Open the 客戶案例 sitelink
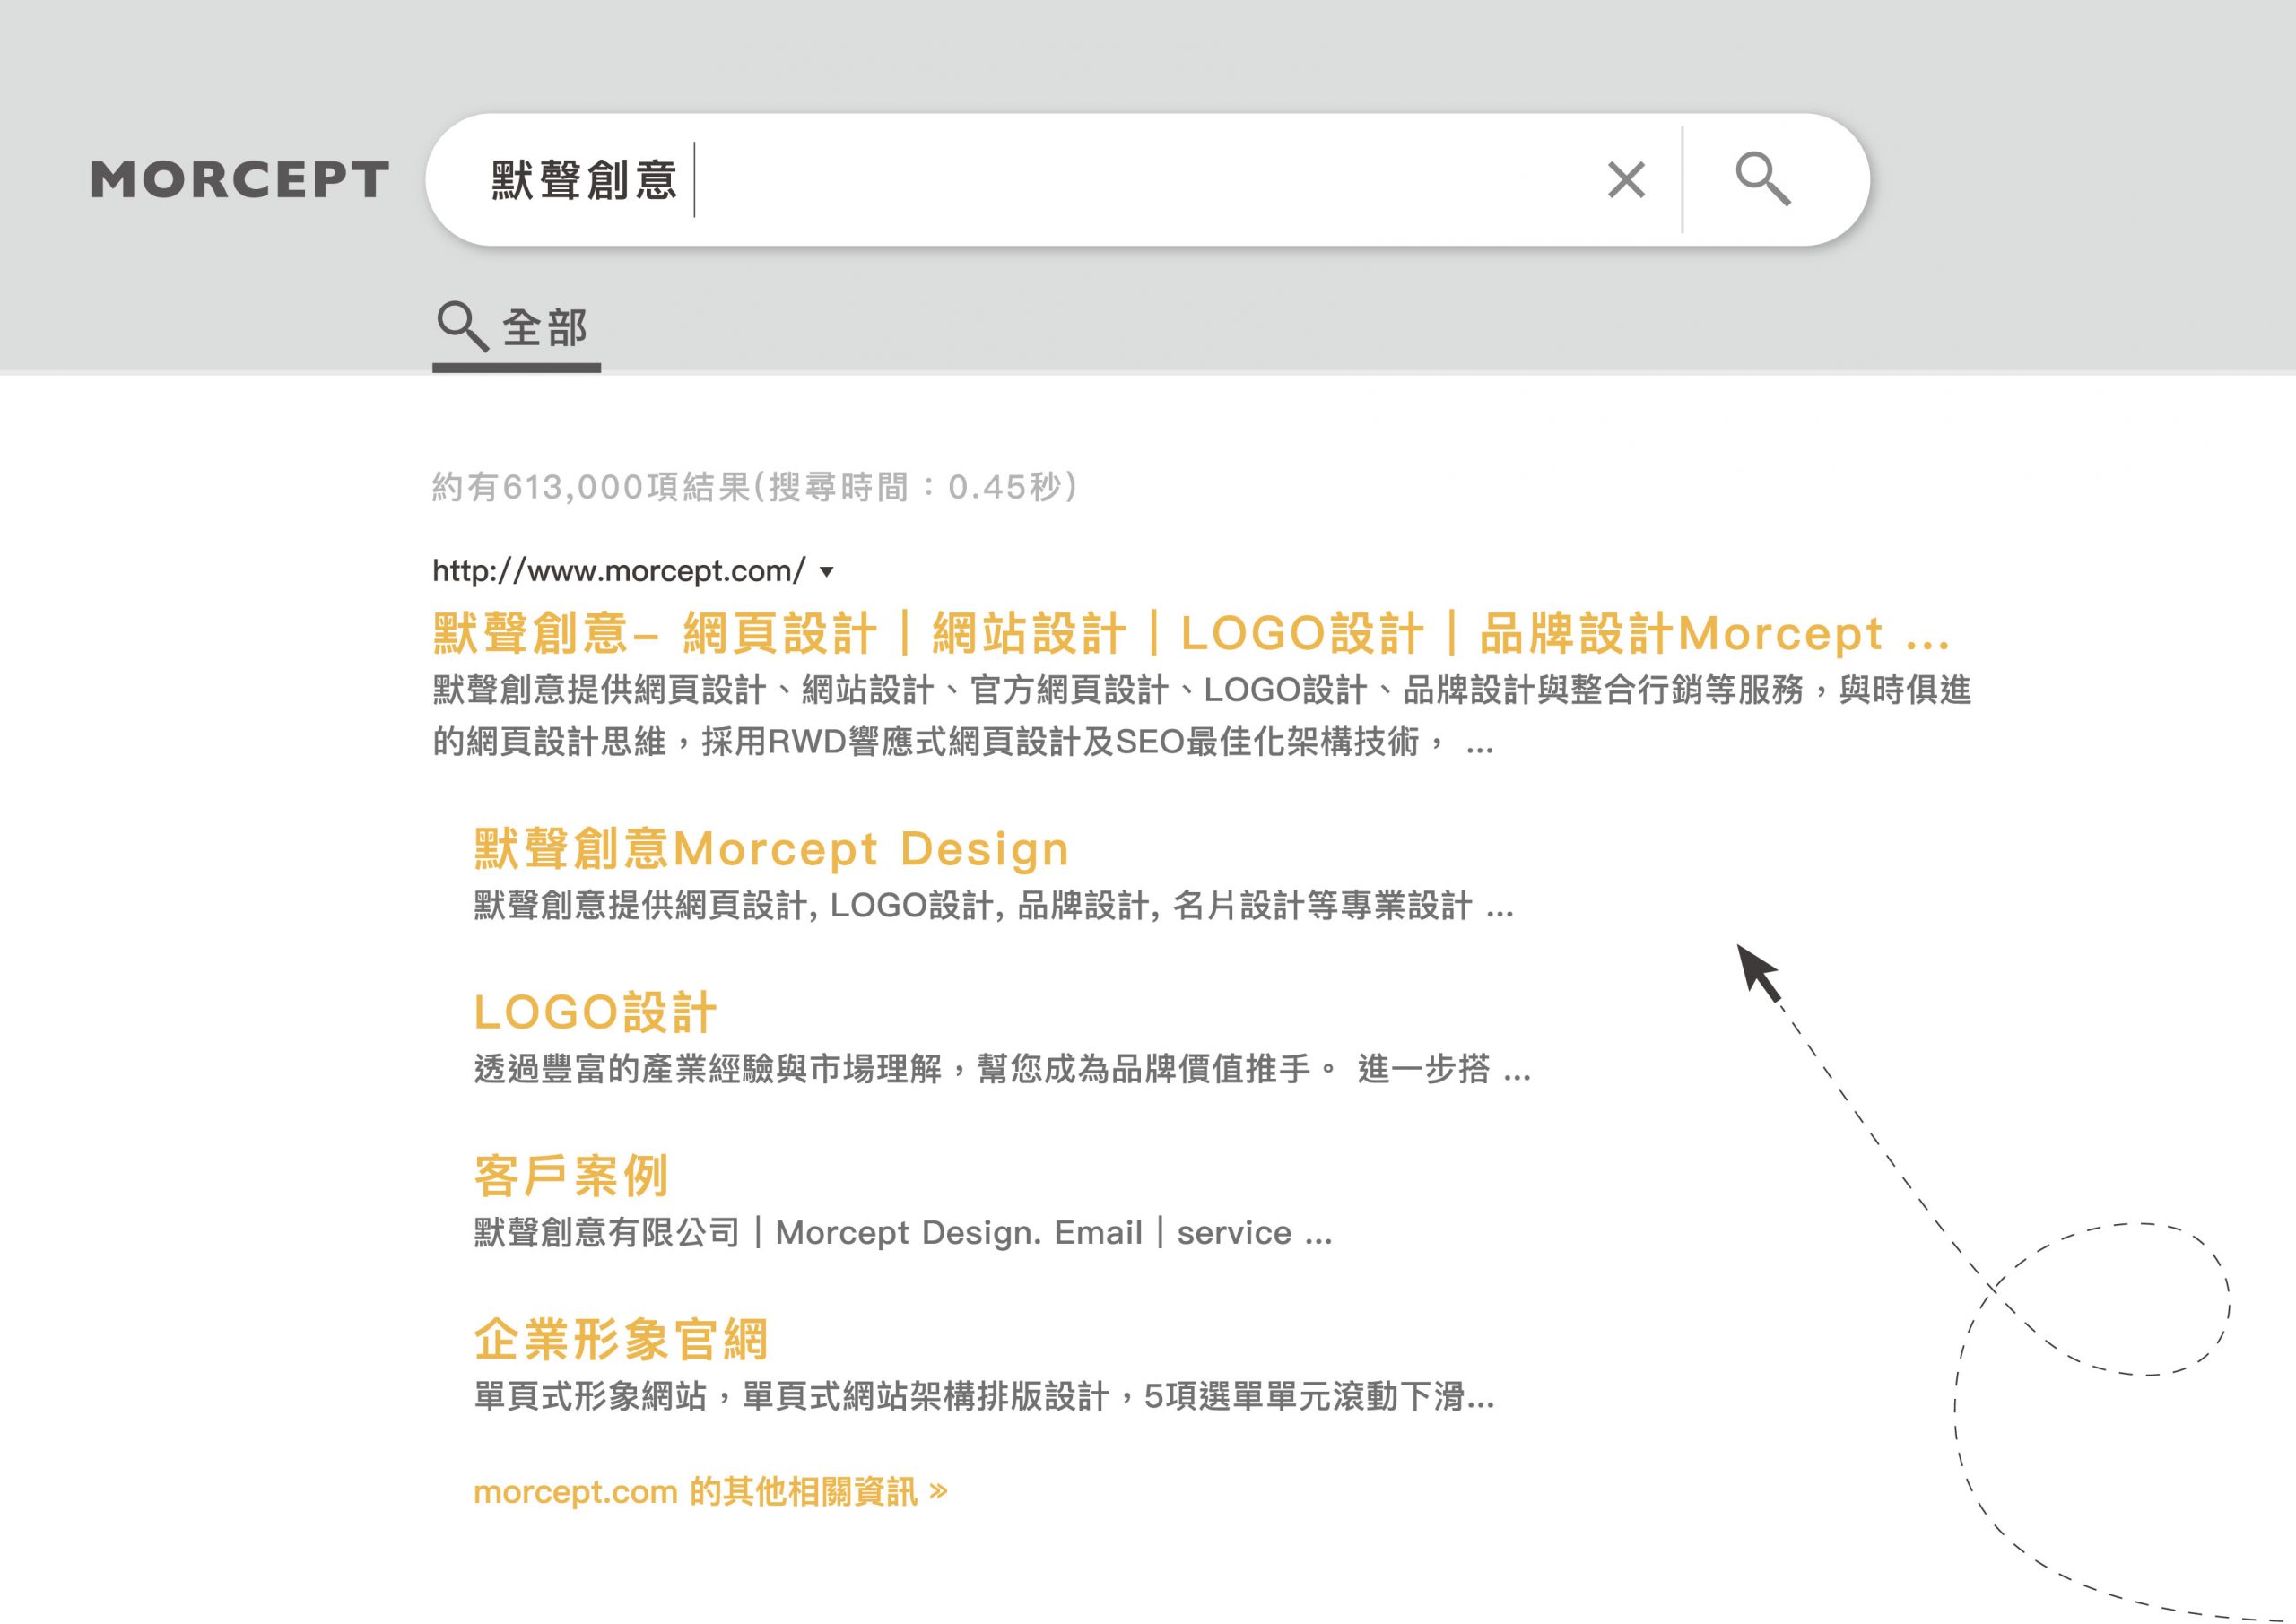The width and height of the screenshot is (2296, 1624). click(571, 1175)
